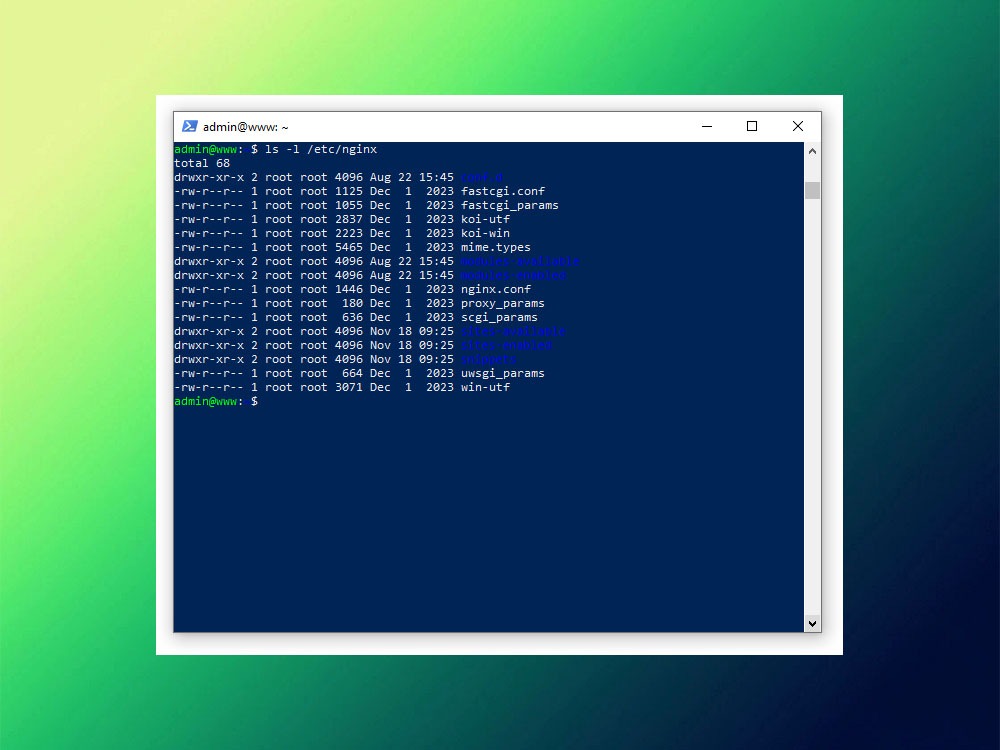1000x750 pixels.
Task: Click the fastcgi.conf filename
Action: coord(502,191)
